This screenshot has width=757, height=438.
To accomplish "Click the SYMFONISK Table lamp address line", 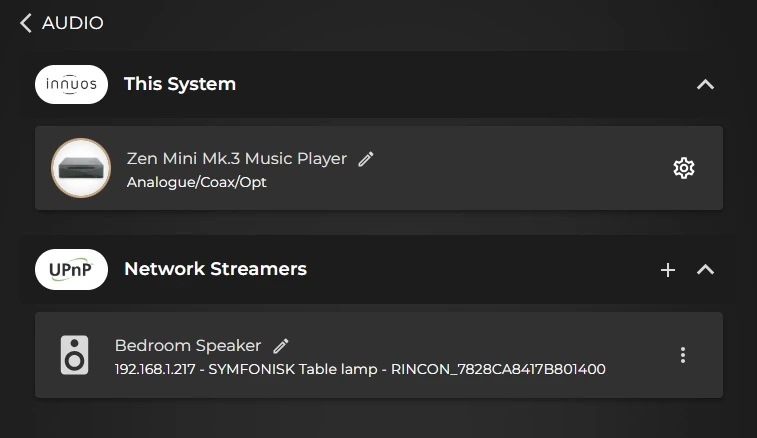I will click(x=360, y=369).
